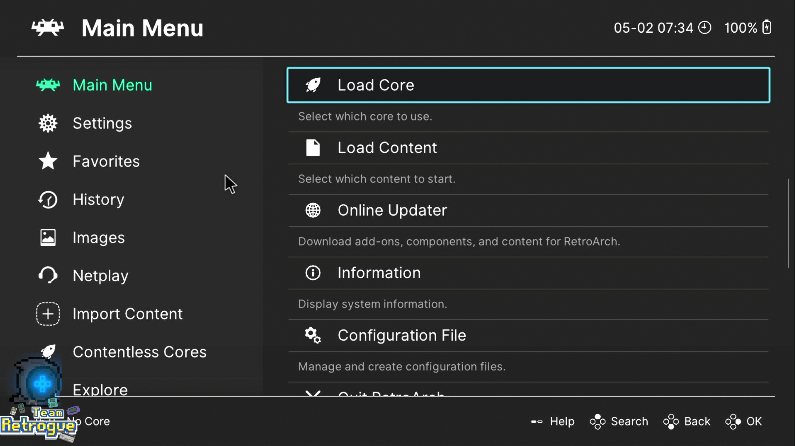Click the 100% battery percentage text

740,28
